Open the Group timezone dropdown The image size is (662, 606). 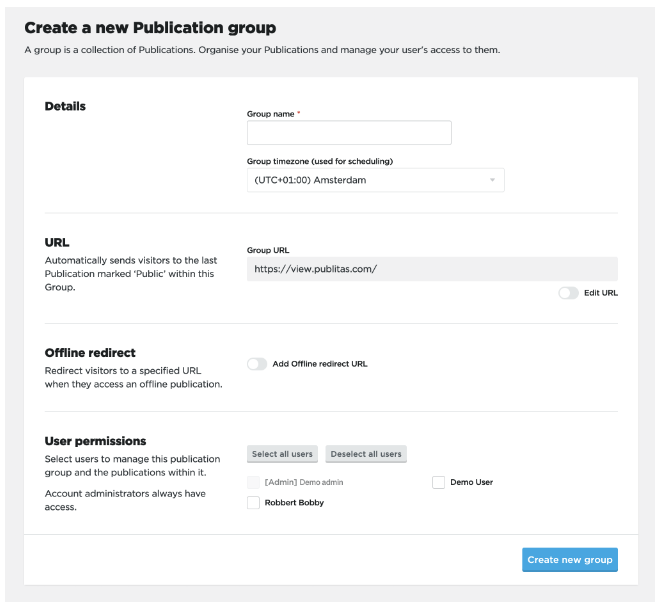tap(375, 180)
